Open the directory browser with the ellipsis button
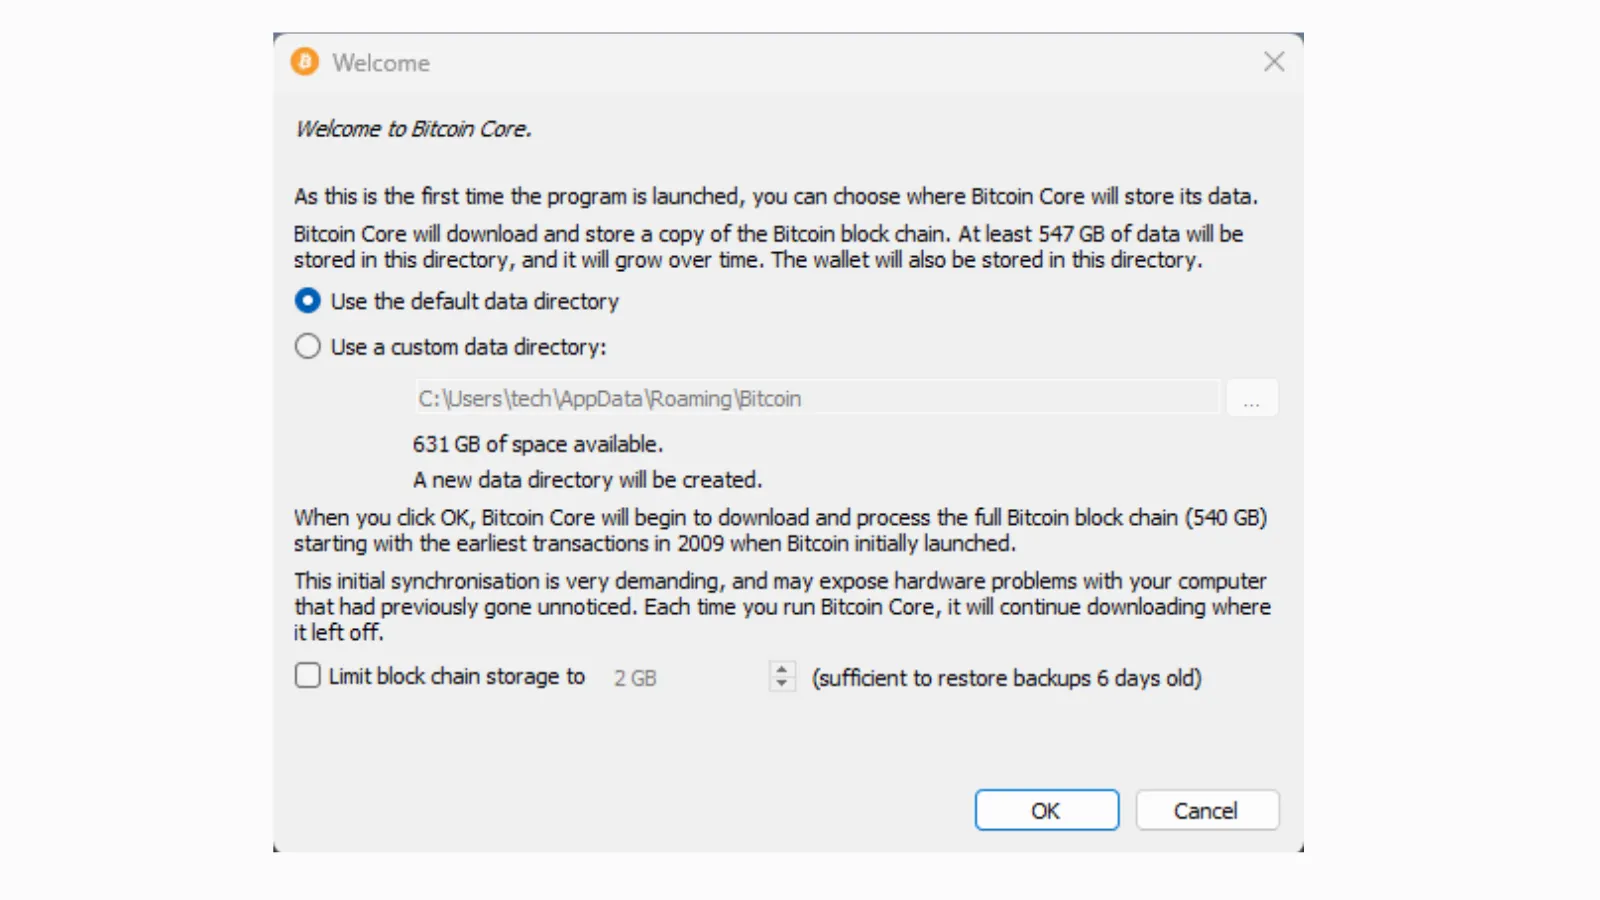This screenshot has width=1600, height=900. (1252, 399)
